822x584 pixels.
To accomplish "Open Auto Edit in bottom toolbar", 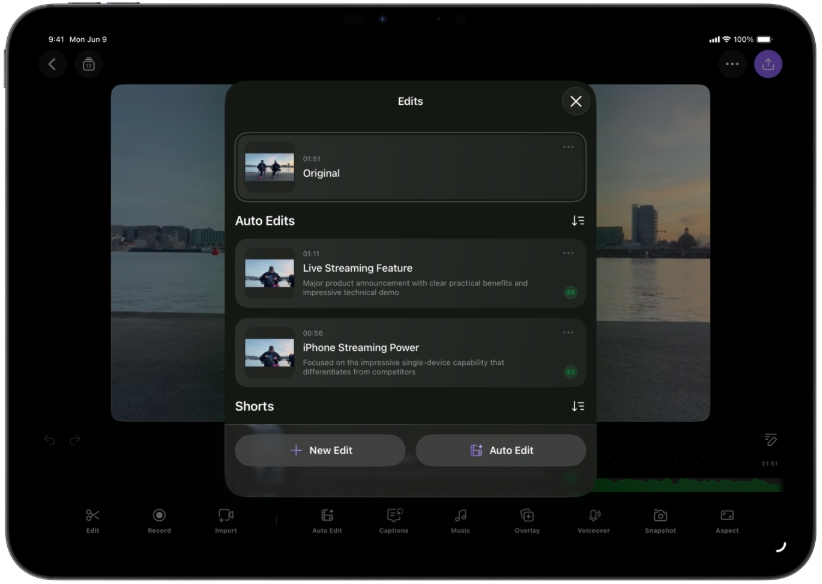I will tap(327, 521).
